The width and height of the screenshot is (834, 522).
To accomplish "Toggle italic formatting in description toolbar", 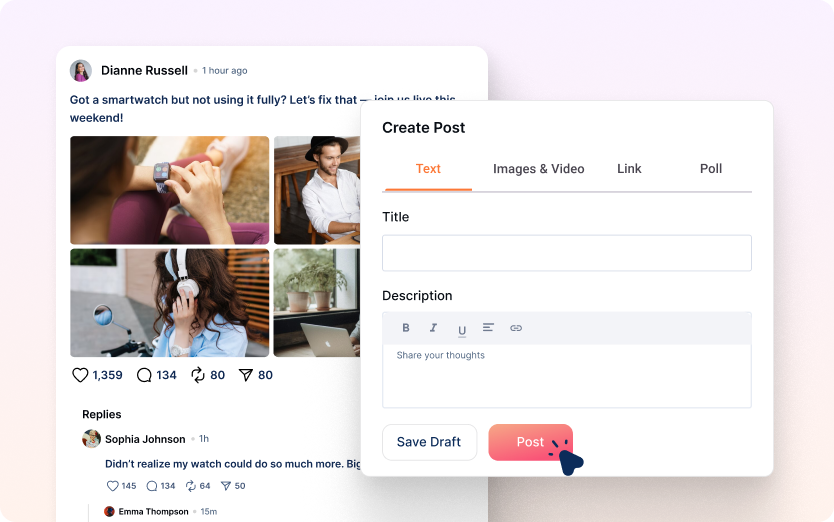I will 433,328.
